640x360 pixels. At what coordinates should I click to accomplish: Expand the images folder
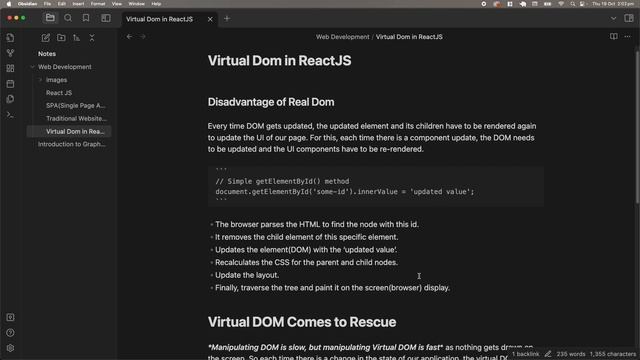(56, 80)
